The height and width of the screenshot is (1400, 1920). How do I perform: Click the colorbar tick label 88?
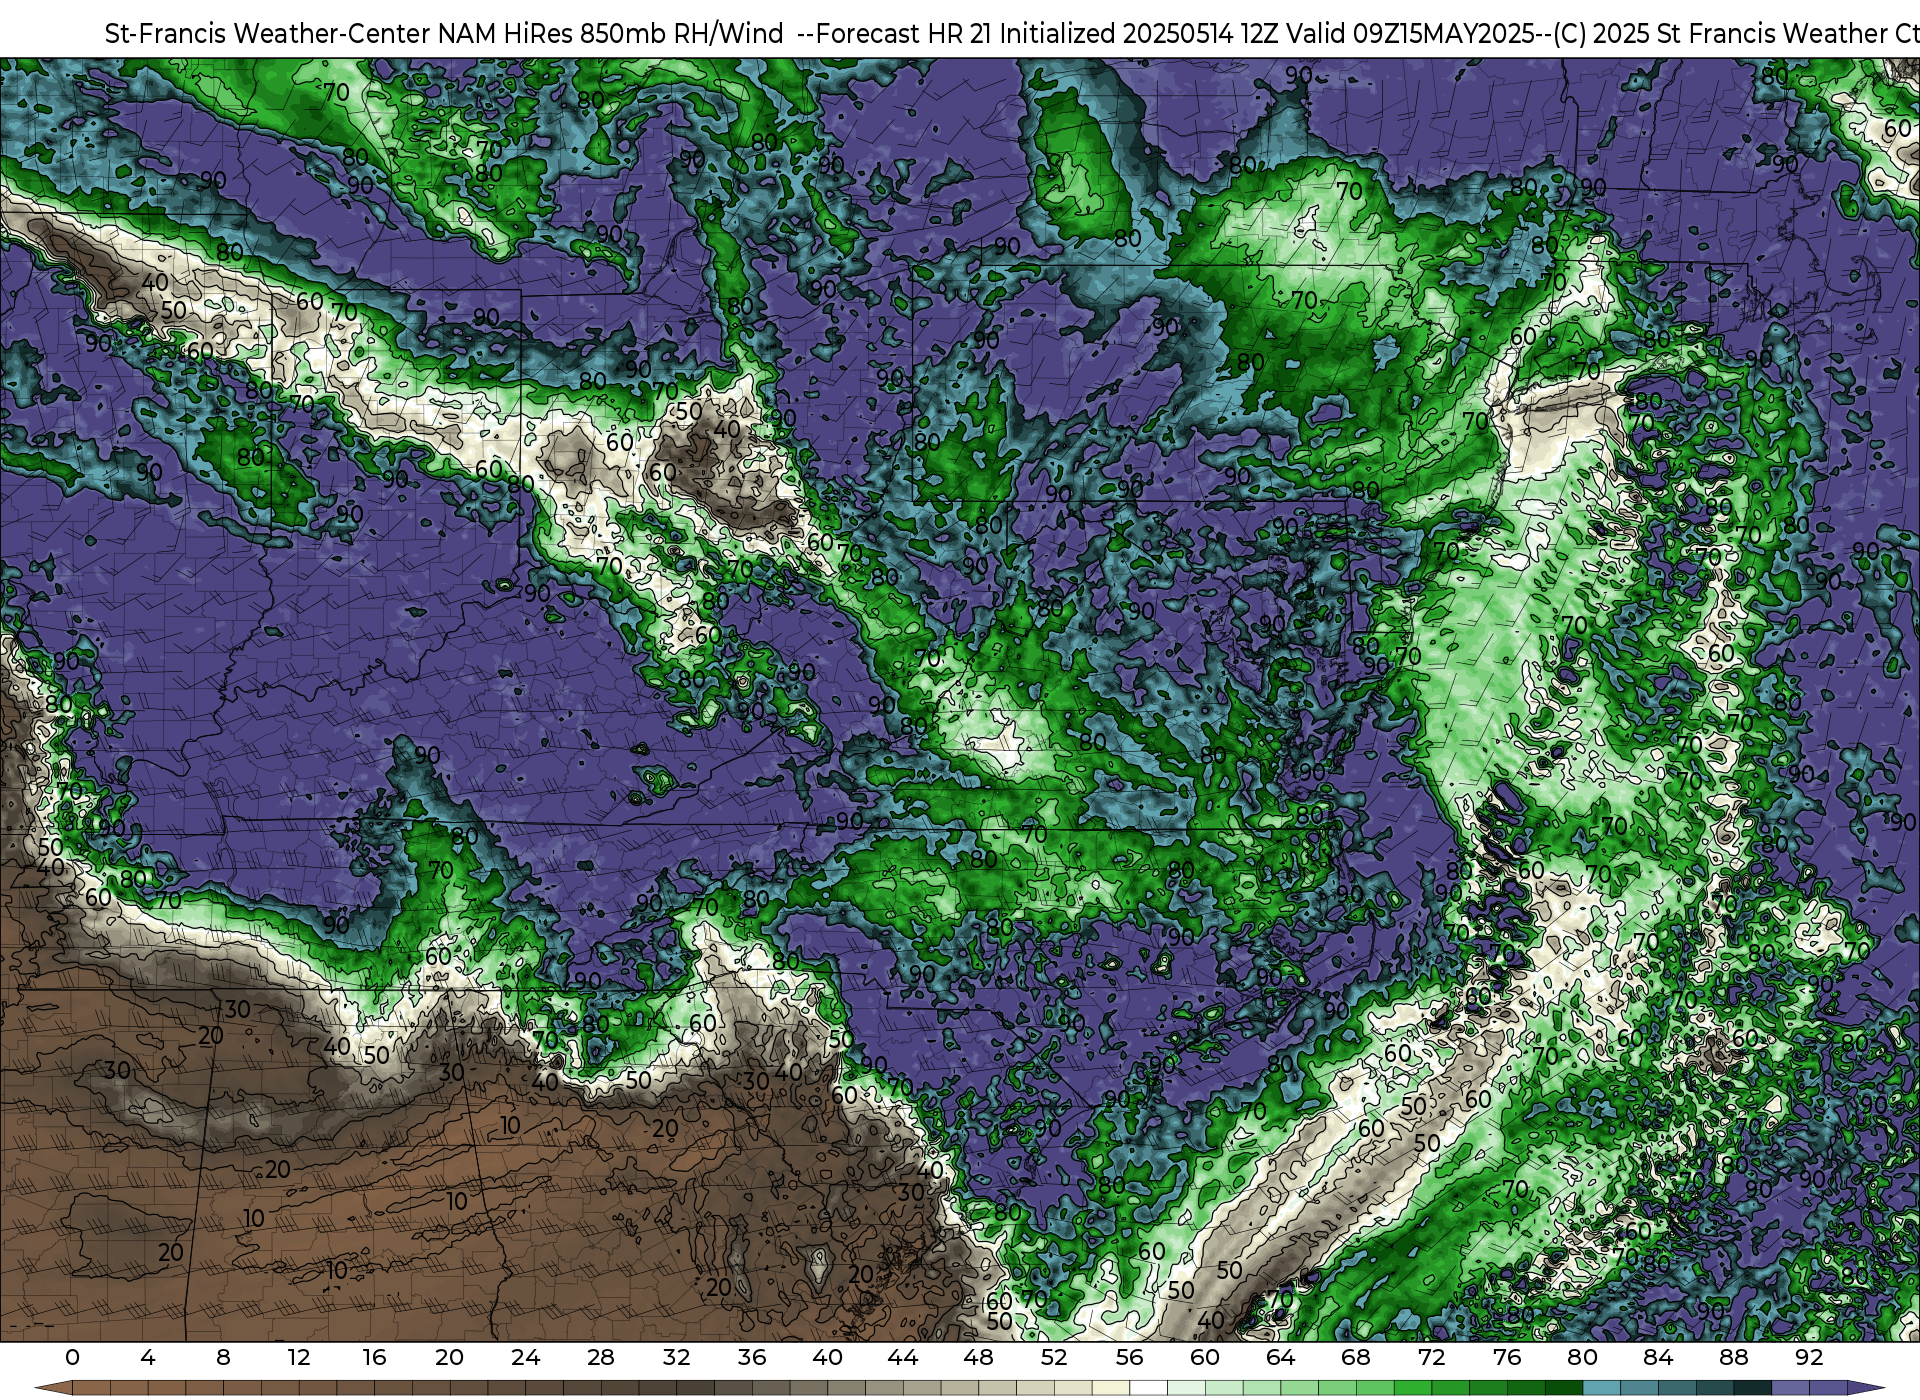pyautogui.click(x=1733, y=1357)
